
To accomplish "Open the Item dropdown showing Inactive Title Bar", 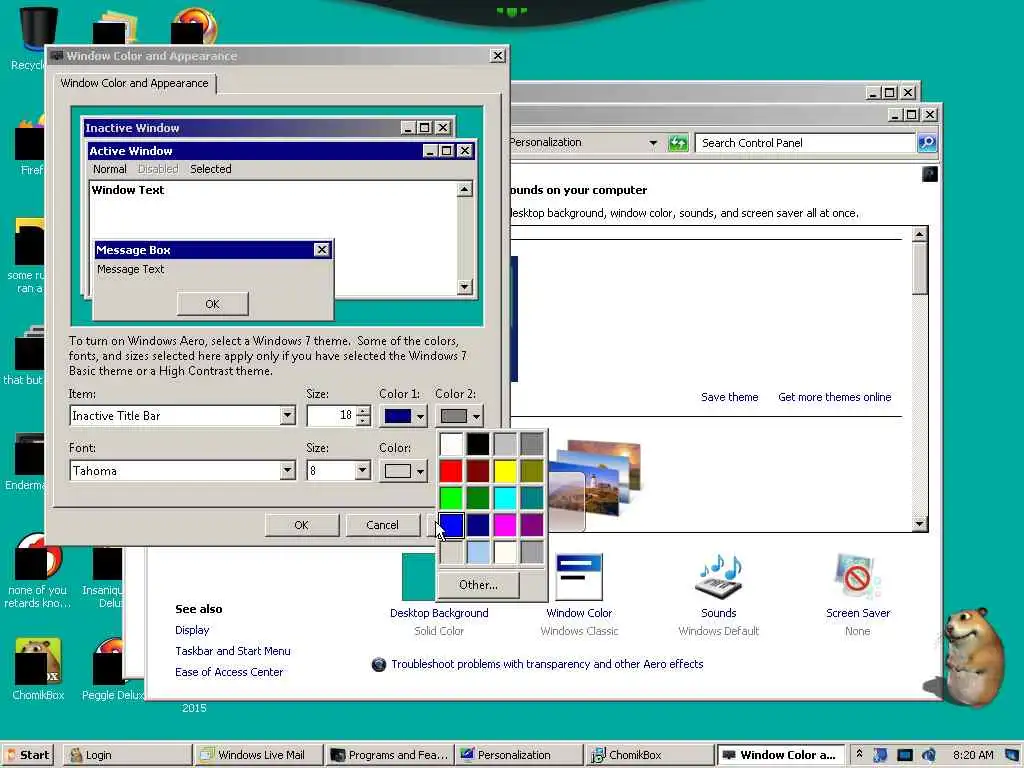I will tap(287, 415).
